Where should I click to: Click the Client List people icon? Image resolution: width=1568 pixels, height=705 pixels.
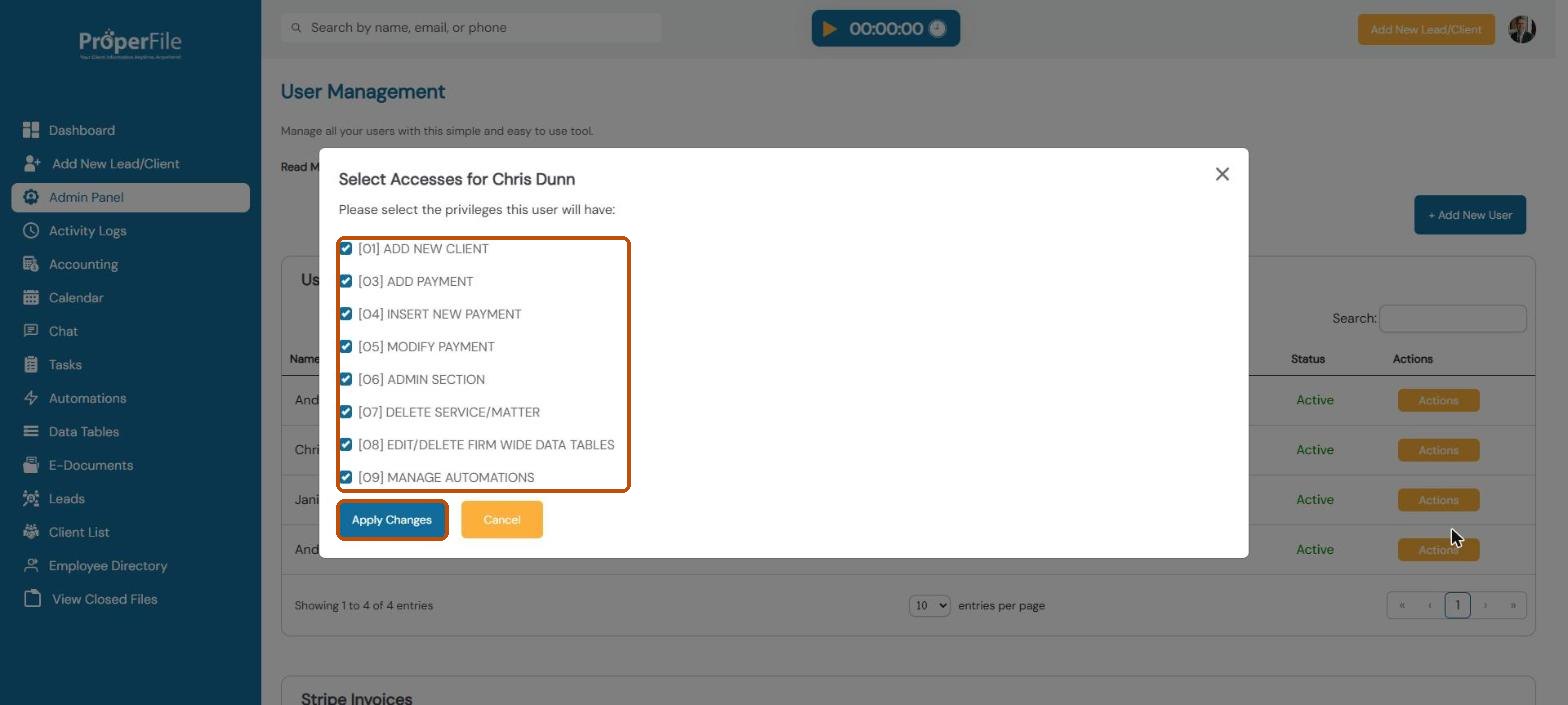click(31, 532)
